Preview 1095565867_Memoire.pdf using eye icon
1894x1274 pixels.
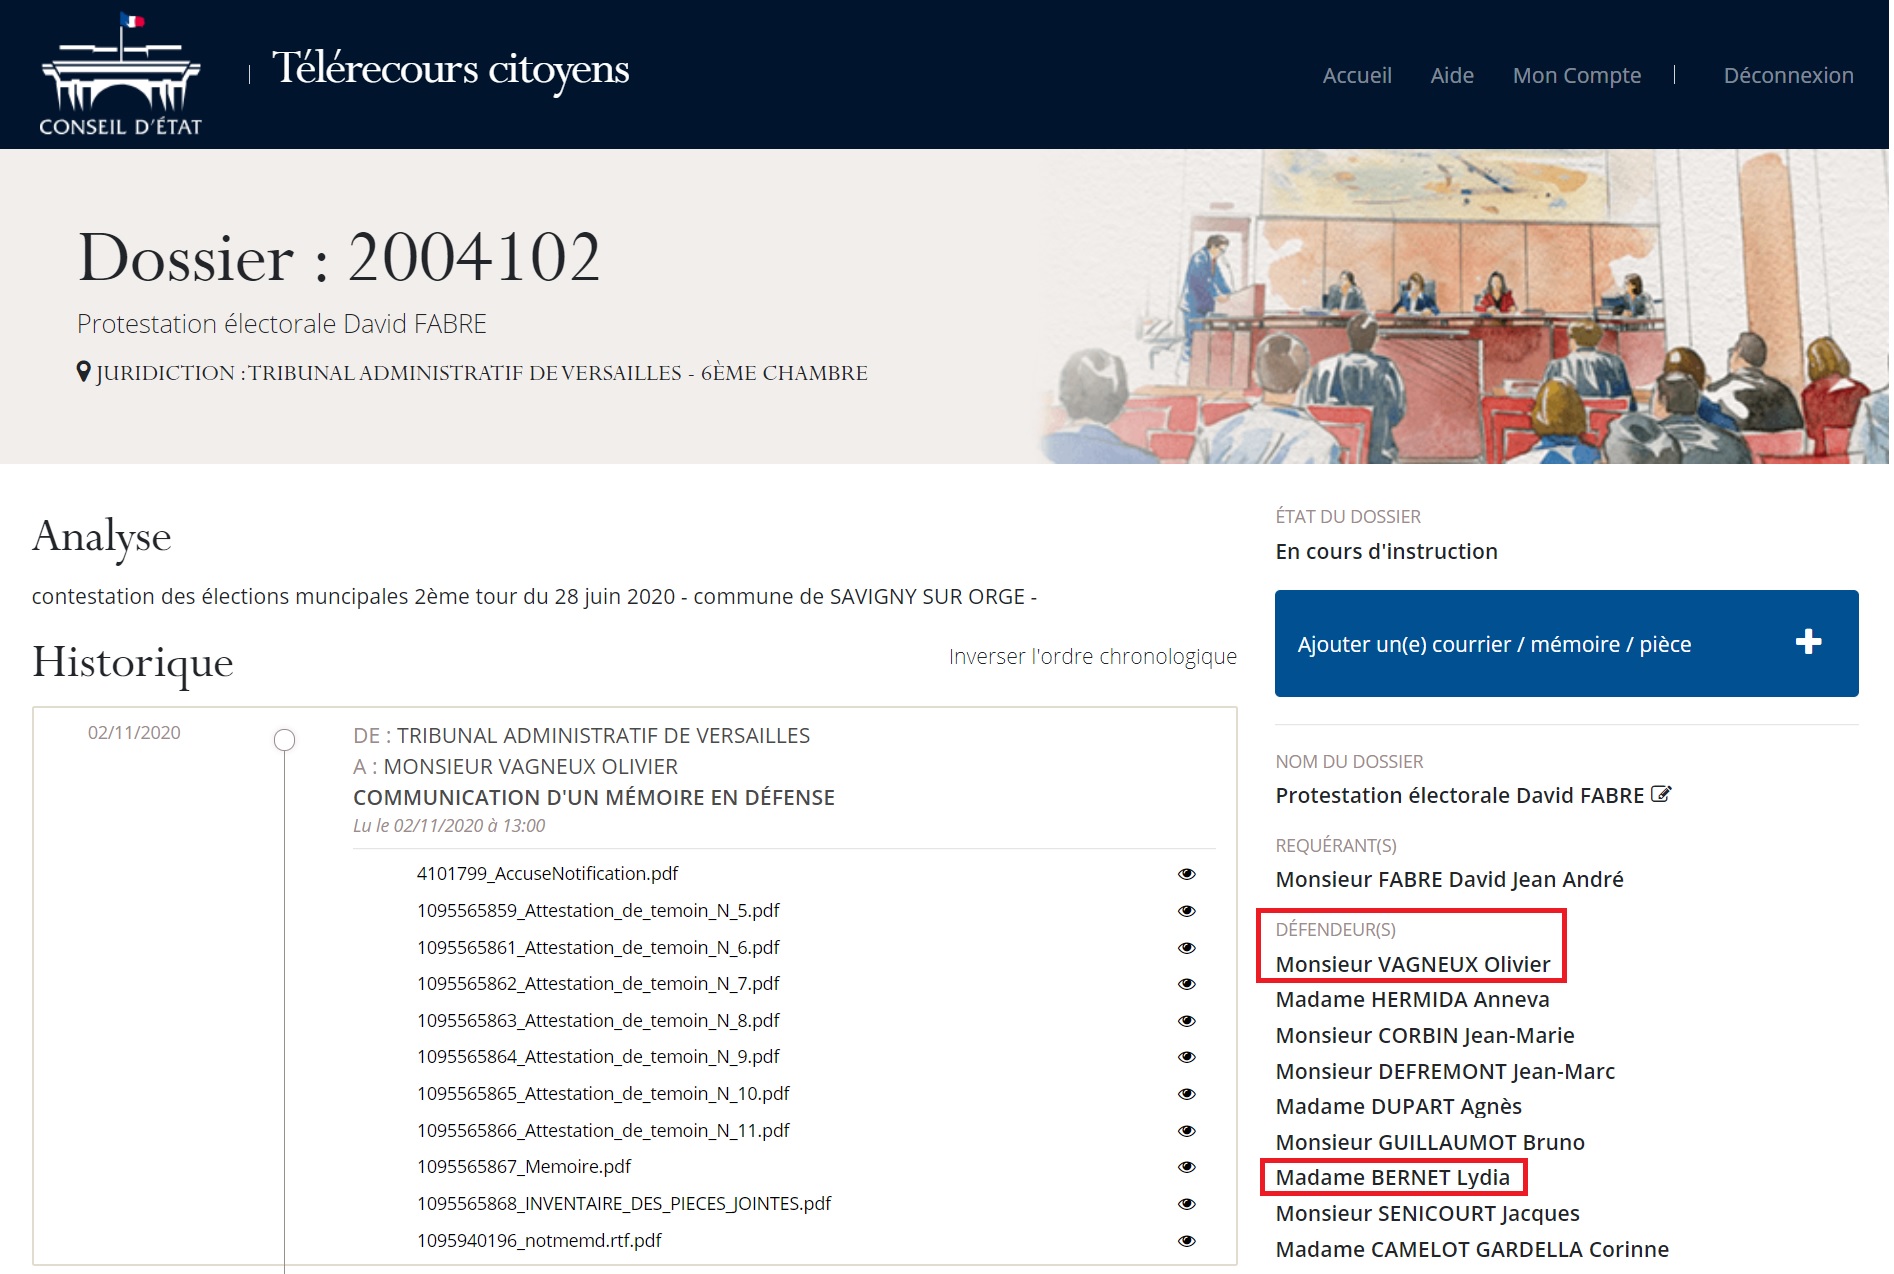[x=1187, y=1167]
